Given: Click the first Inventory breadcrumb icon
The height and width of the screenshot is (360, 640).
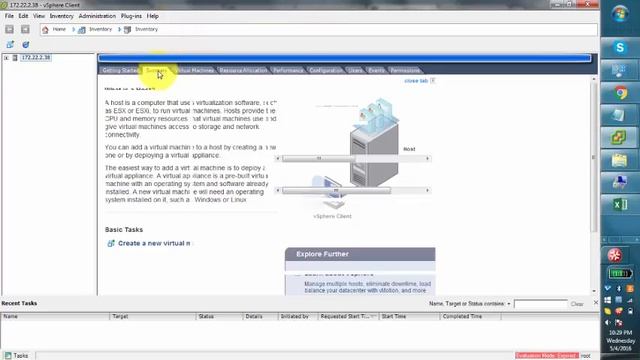Looking at the screenshot, I should click(82, 29).
